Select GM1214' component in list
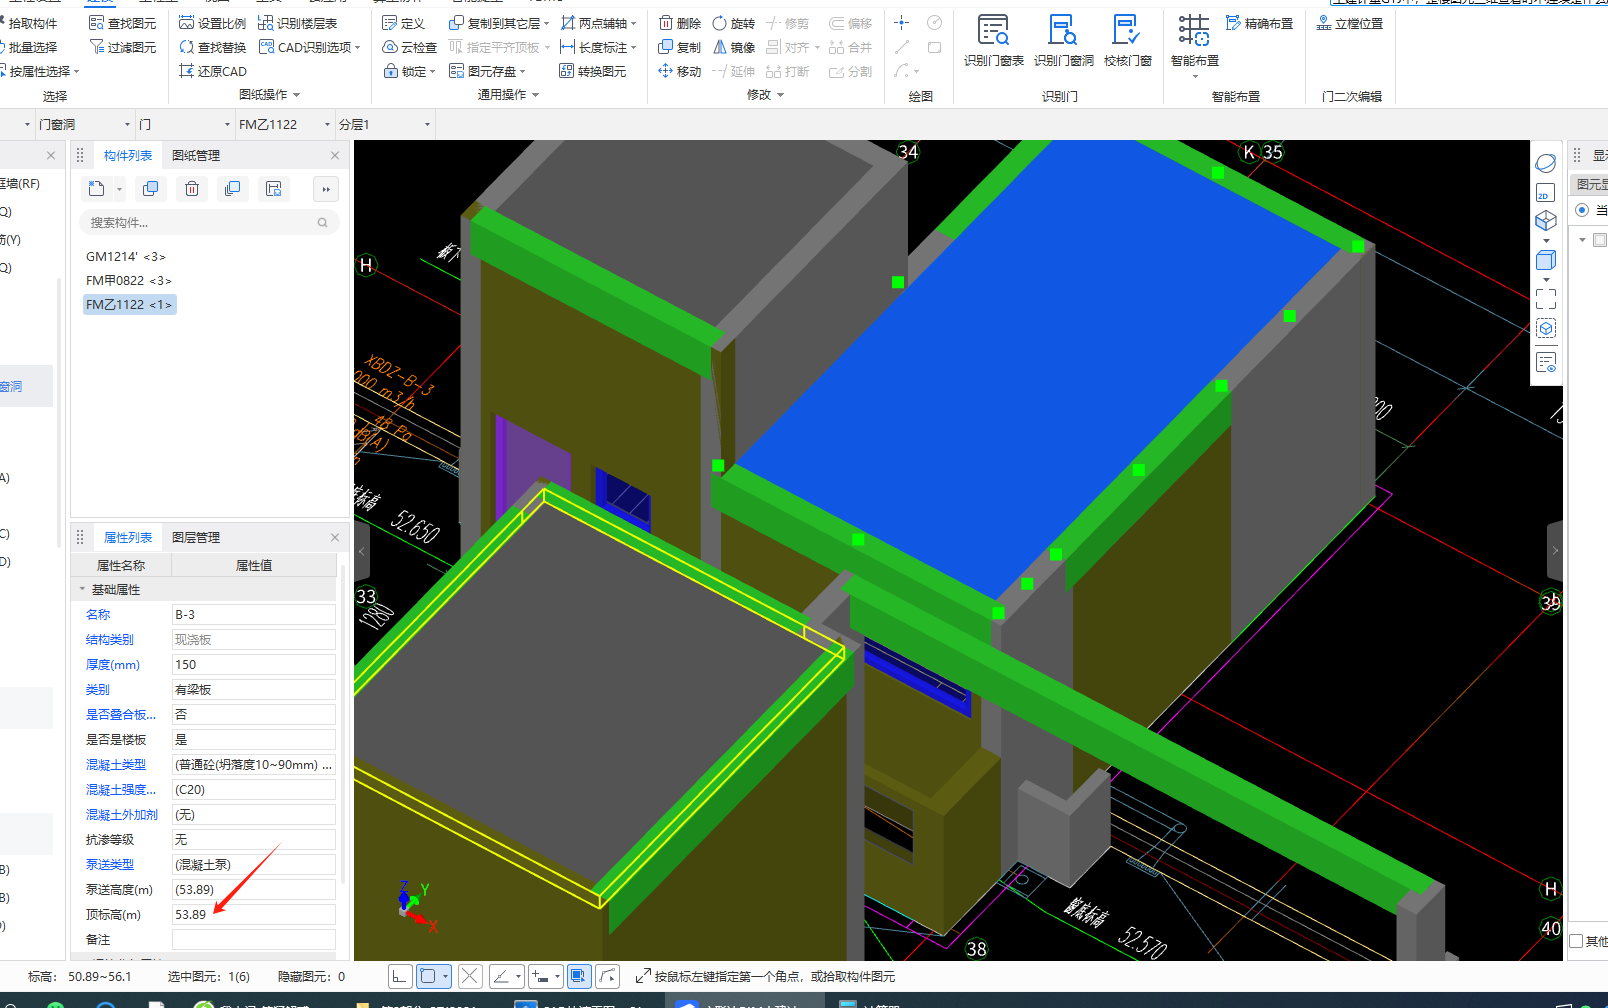The height and width of the screenshot is (1008, 1608). point(126,257)
